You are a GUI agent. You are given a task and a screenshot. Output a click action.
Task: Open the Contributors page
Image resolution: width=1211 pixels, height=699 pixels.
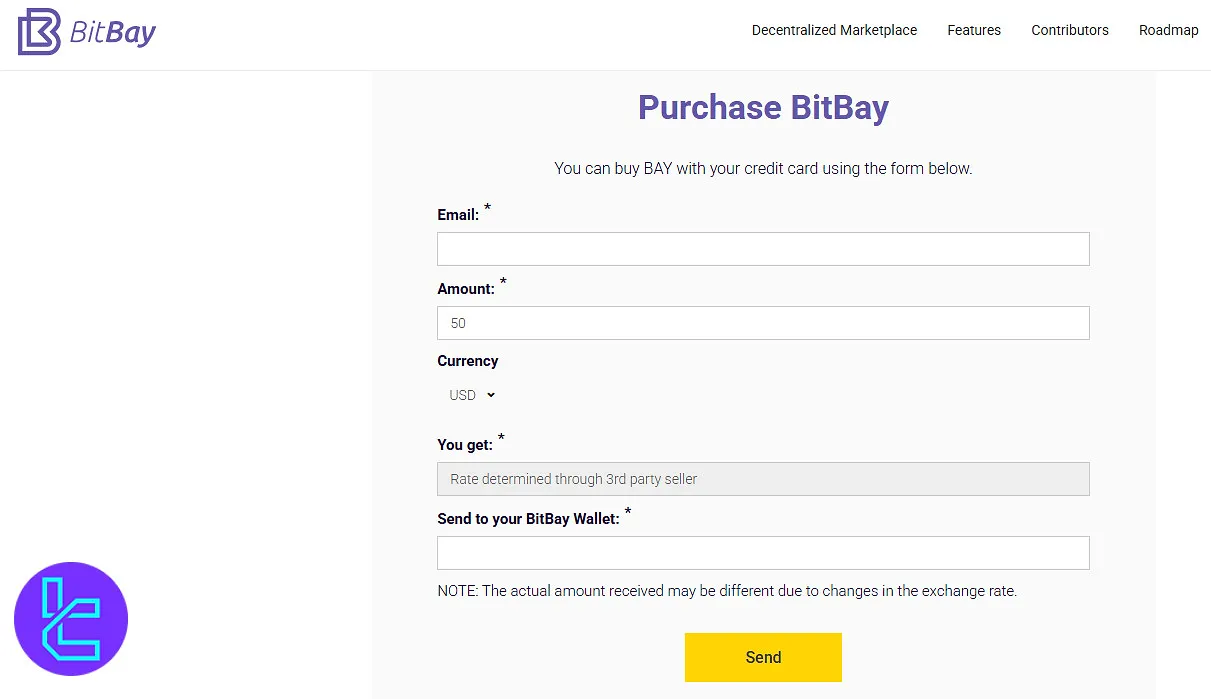[1069, 30]
